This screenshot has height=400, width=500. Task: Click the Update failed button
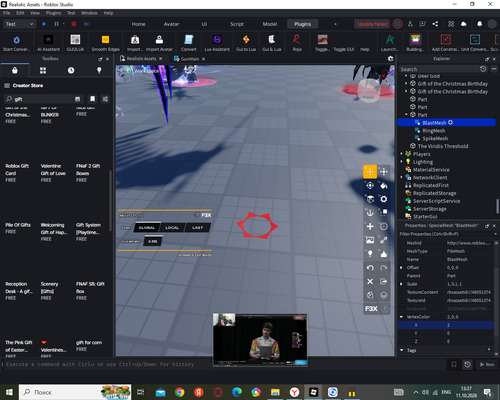click(372, 24)
